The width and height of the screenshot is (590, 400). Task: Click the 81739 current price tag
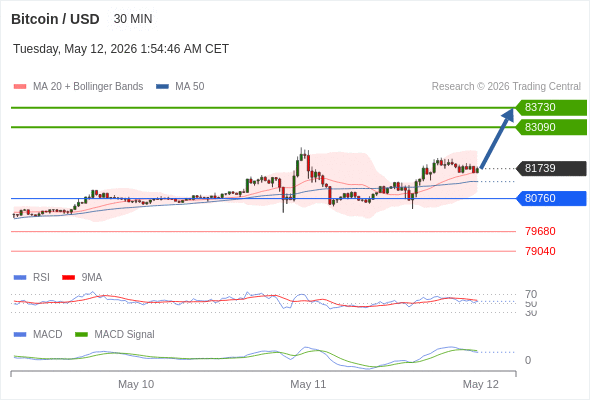[x=551, y=168]
